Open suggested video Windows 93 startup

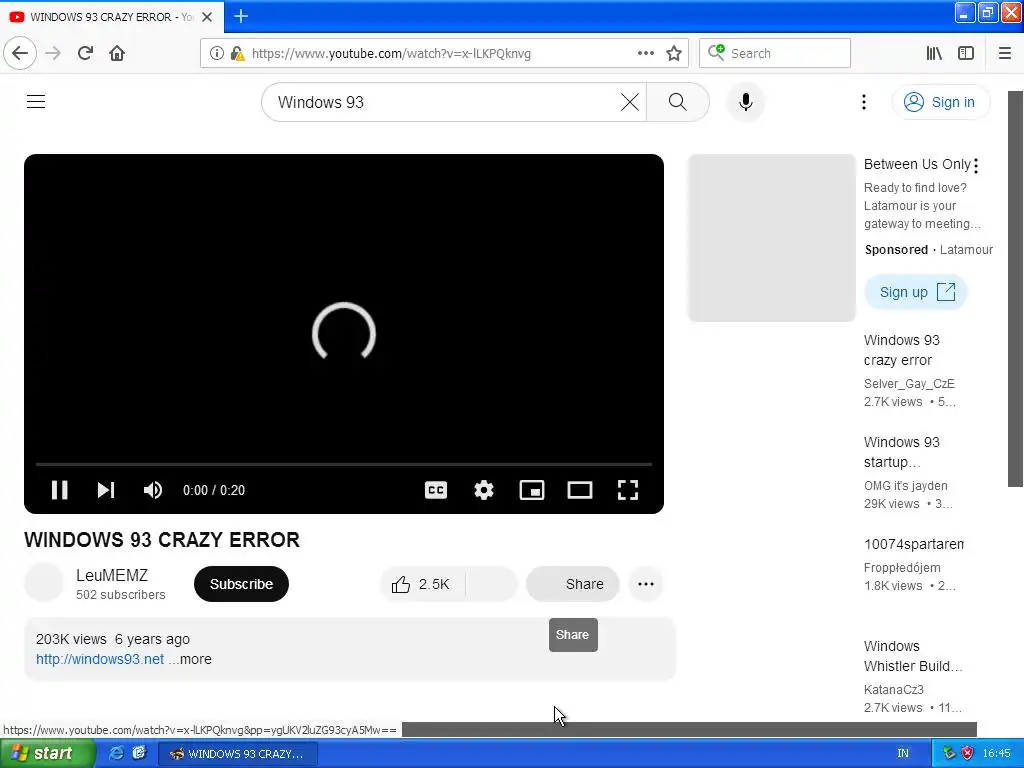pyautogui.click(x=901, y=452)
